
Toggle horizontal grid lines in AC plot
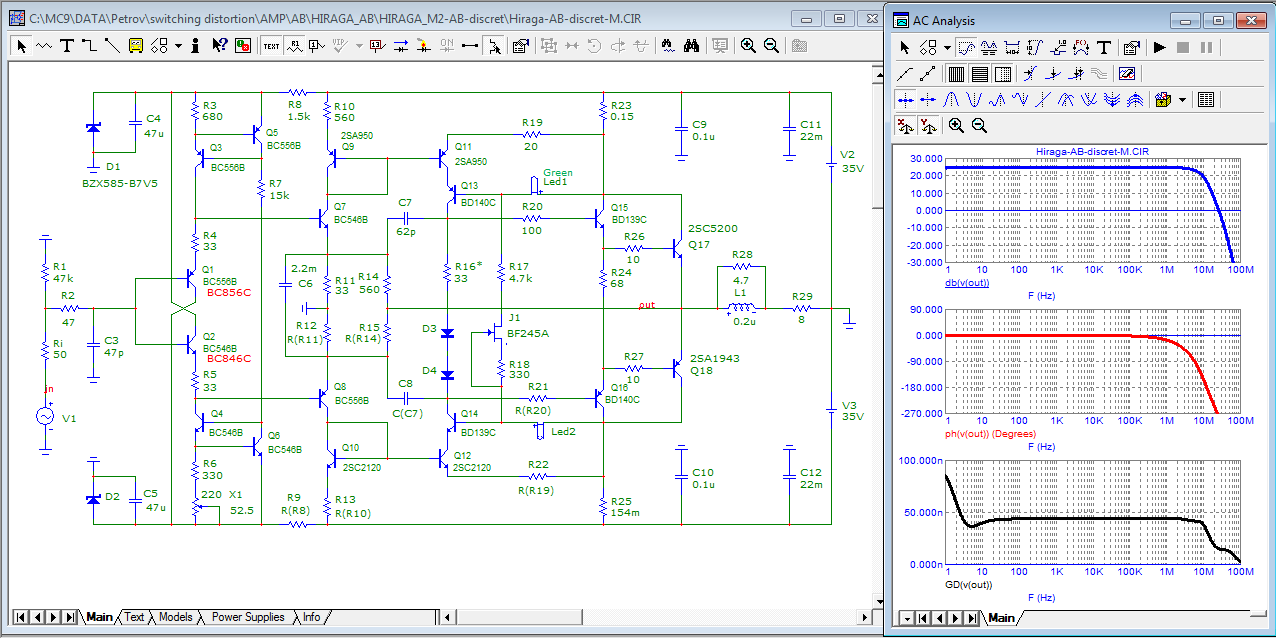point(980,73)
